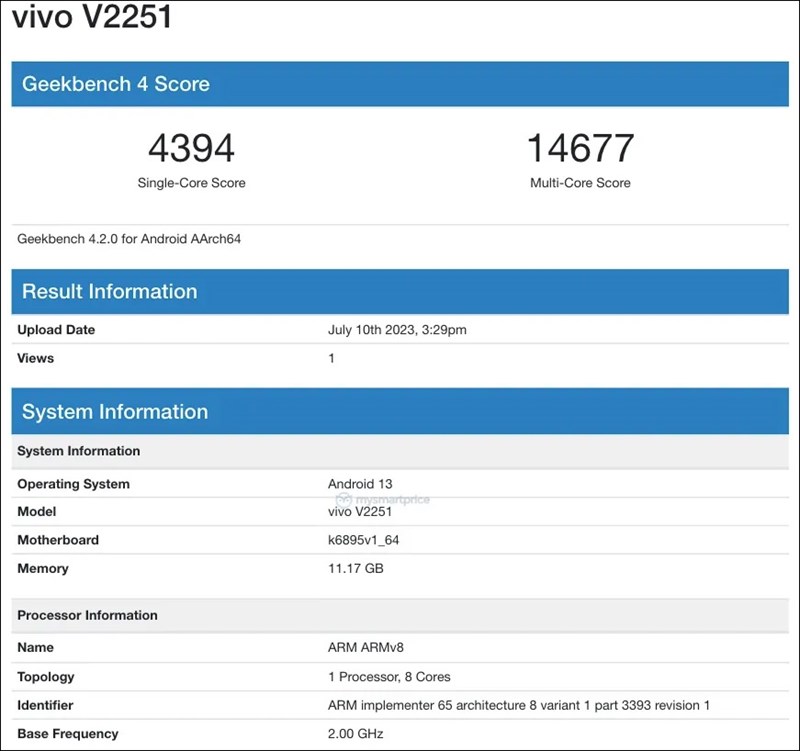This screenshot has width=800, height=751.
Task: Select the Multi-Core Score value 14677
Action: (579, 147)
